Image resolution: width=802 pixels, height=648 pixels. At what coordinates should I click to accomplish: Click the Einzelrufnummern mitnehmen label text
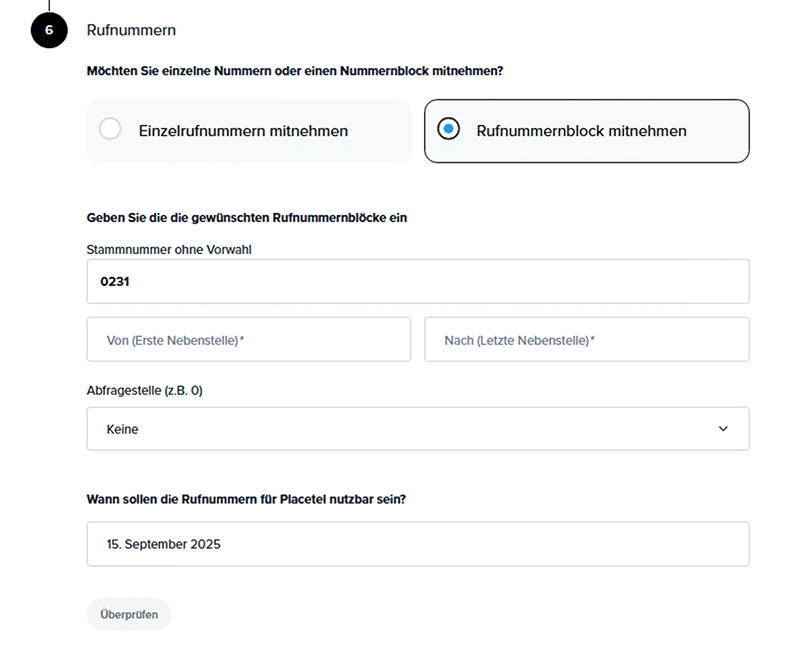click(x=243, y=131)
